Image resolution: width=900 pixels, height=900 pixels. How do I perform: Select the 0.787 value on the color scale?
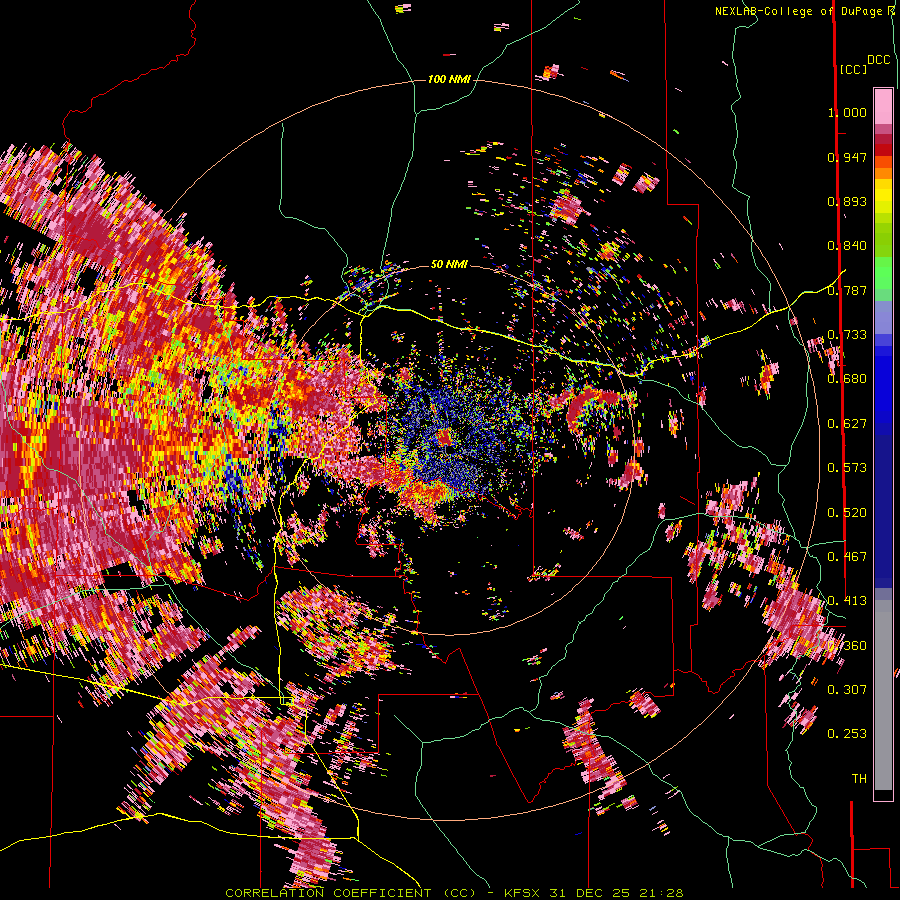(x=847, y=290)
